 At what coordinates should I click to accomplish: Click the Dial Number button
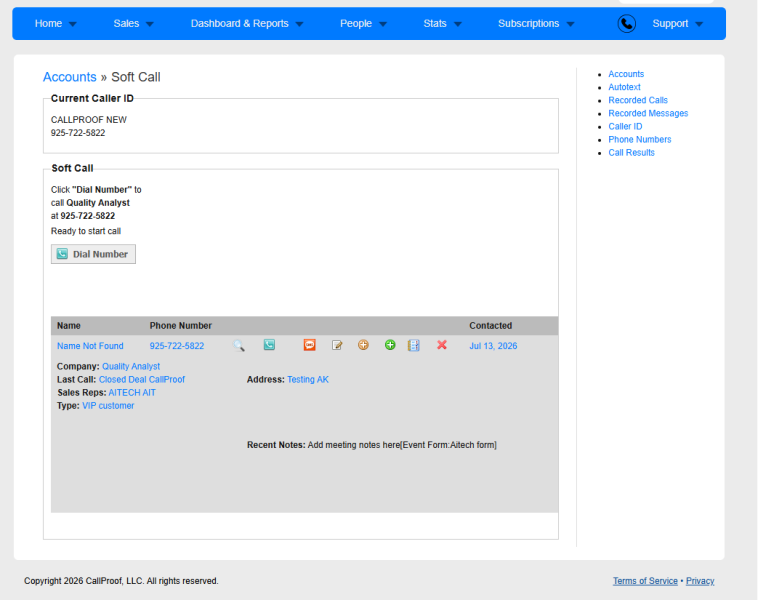93,254
